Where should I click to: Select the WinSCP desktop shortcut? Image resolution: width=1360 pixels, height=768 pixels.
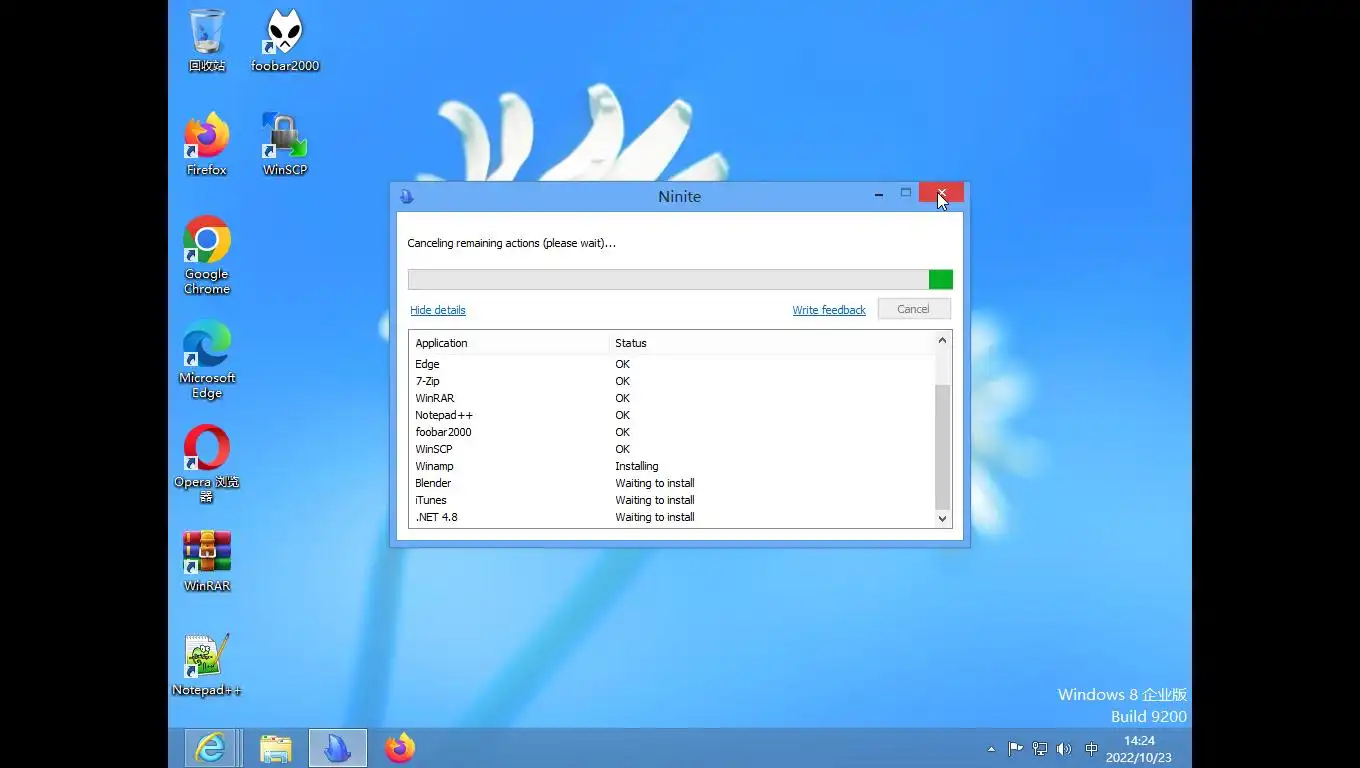285,144
